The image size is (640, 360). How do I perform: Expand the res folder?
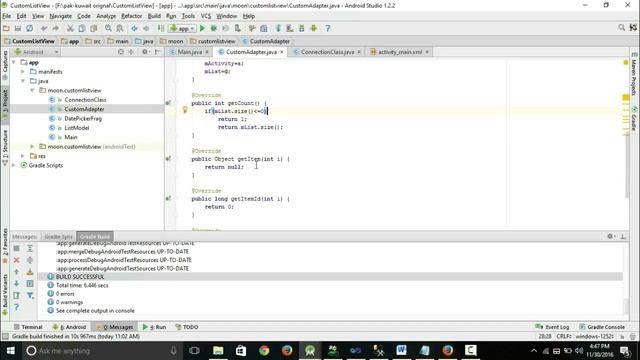pos(23,156)
